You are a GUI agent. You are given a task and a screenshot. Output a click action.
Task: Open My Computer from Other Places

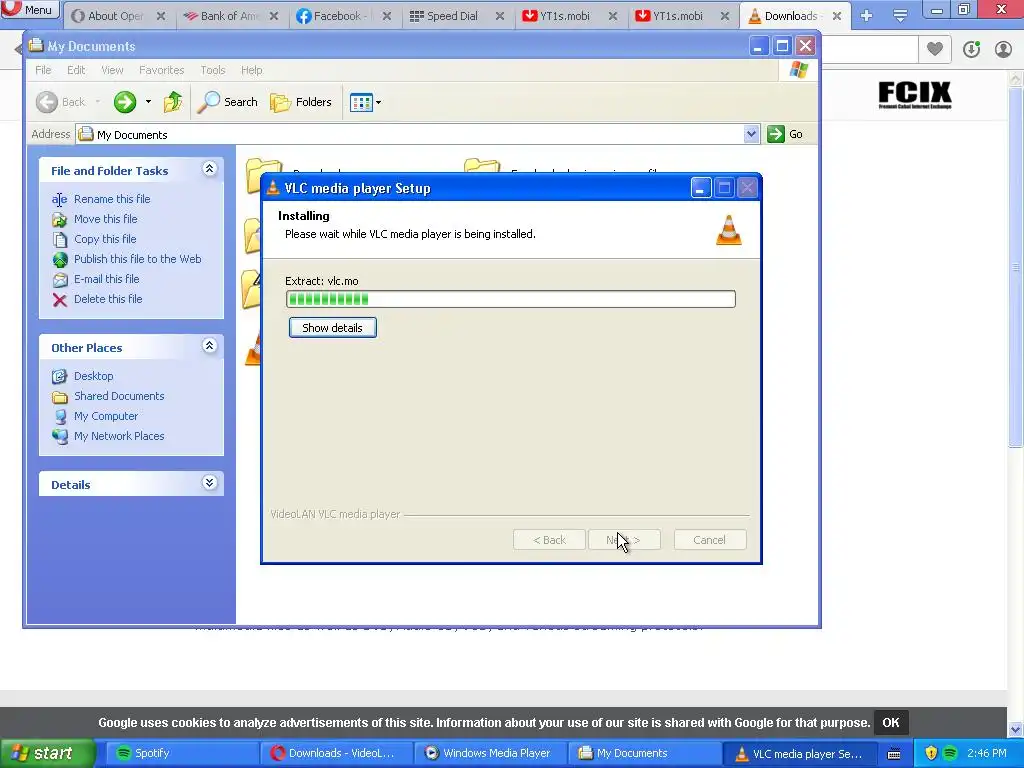pyautogui.click(x=106, y=416)
